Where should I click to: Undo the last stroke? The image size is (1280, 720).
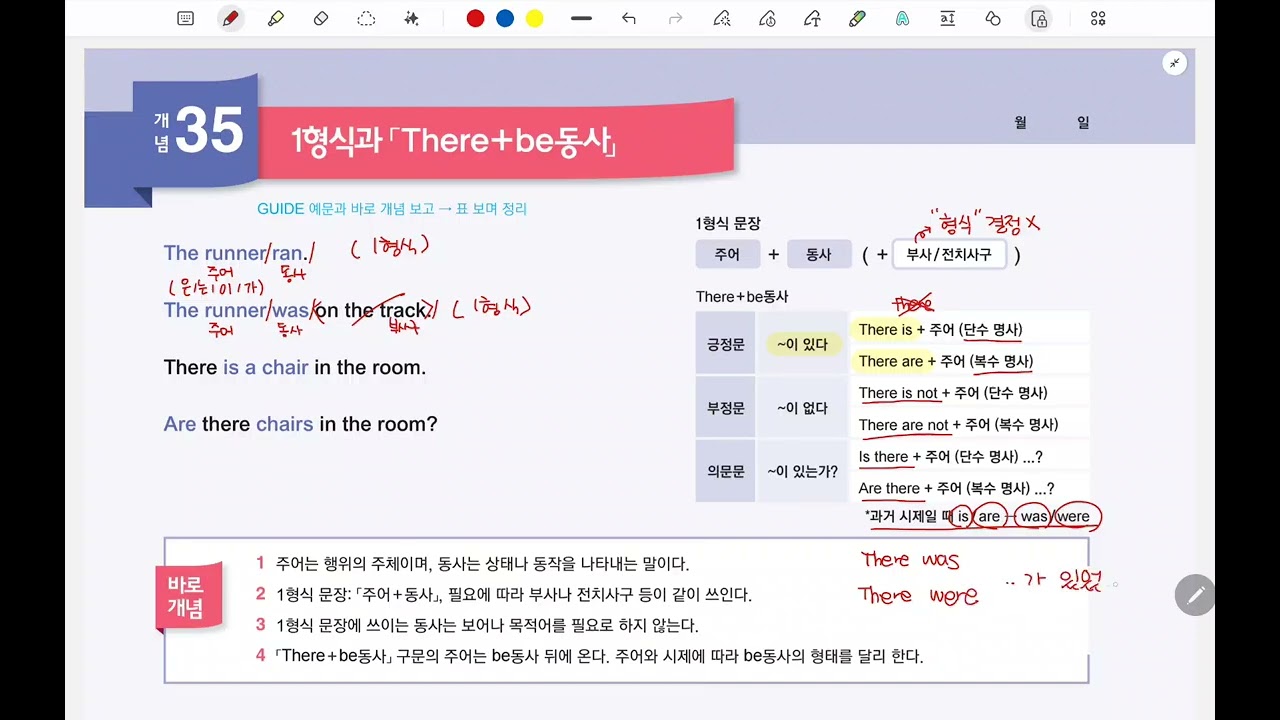[628, 18]
